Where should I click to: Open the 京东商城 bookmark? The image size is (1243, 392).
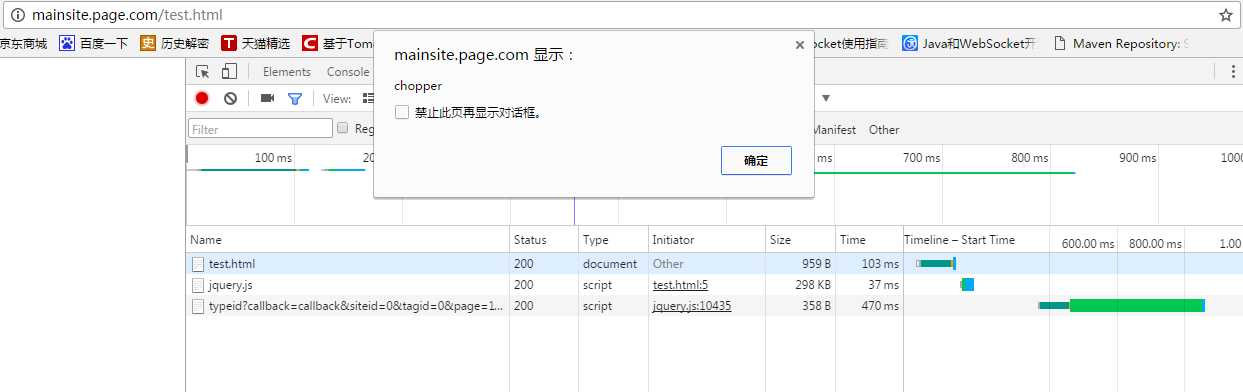(24, 43)
